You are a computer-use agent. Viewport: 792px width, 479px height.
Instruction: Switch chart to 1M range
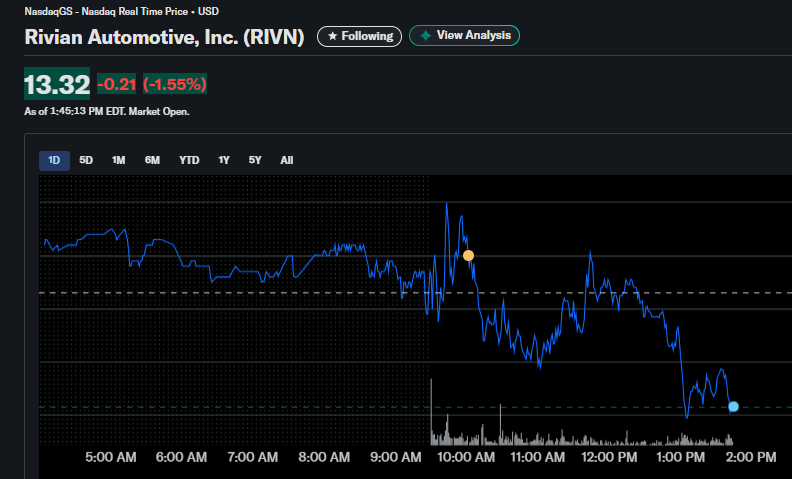118,161
